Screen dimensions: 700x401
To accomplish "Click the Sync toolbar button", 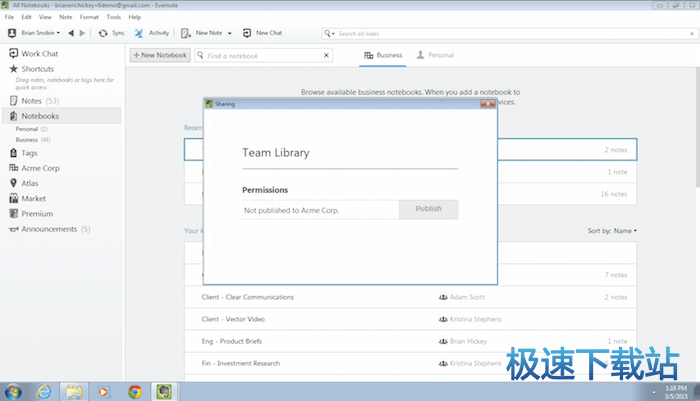I will tap(112, 33).
